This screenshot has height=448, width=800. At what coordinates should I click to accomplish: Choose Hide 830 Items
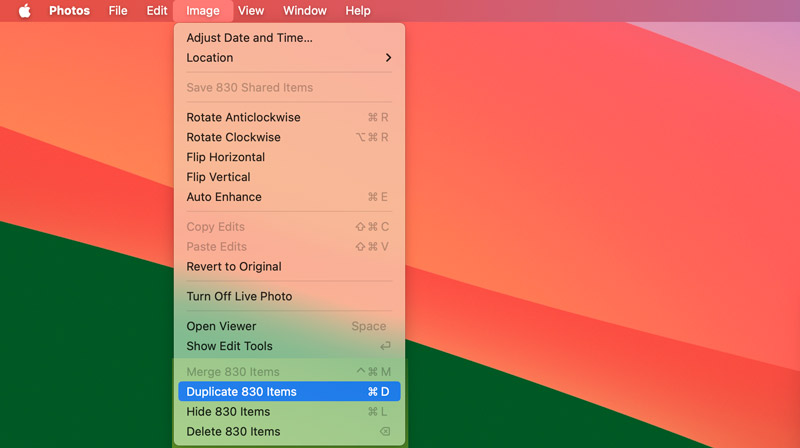(289, 411)
